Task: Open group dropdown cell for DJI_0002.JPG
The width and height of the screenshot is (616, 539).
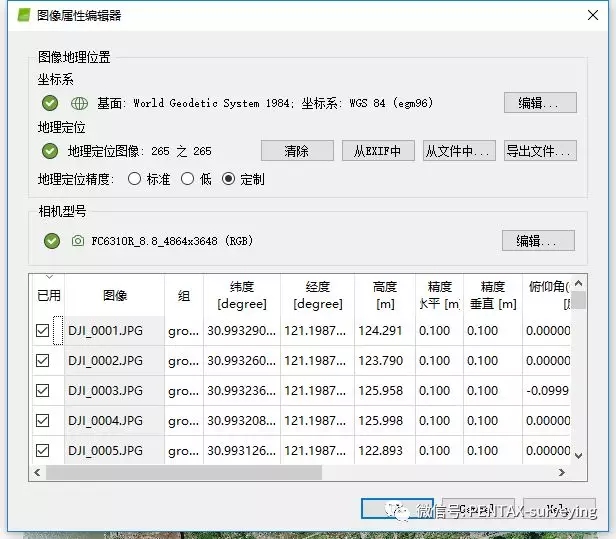Action: tap(183, 361)
